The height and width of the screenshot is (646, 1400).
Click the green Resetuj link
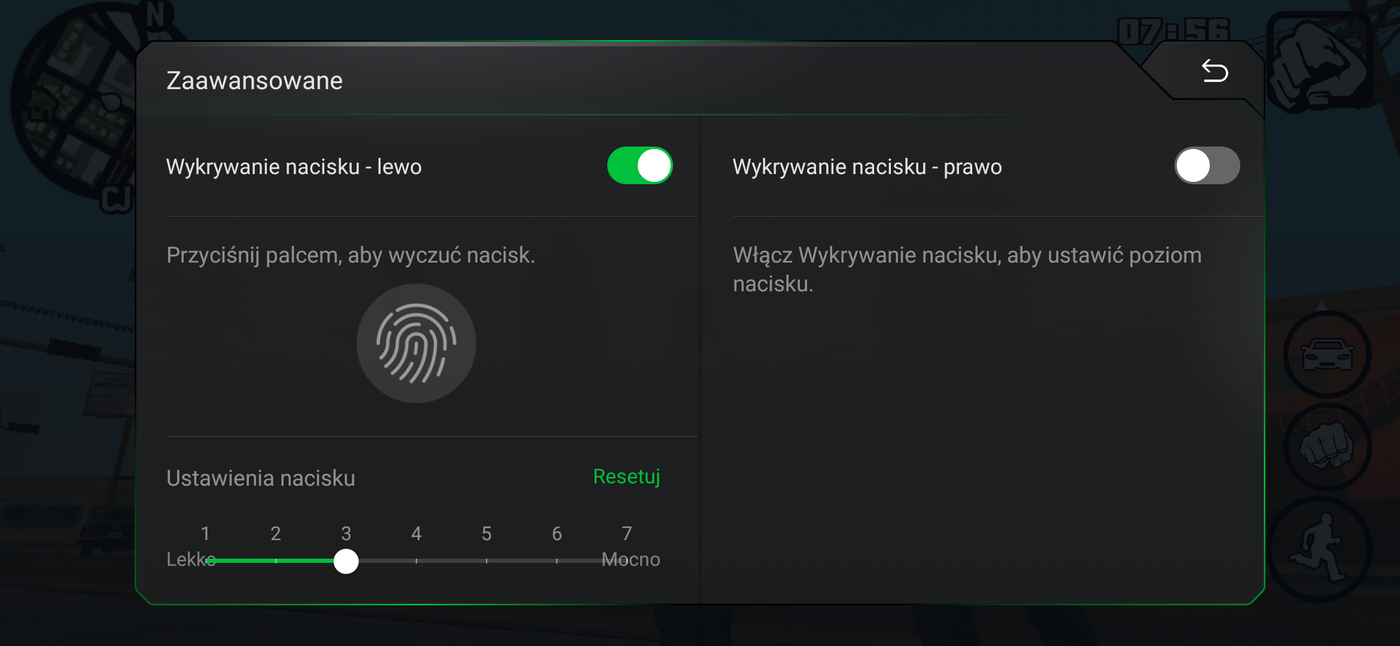pos(626,477)
